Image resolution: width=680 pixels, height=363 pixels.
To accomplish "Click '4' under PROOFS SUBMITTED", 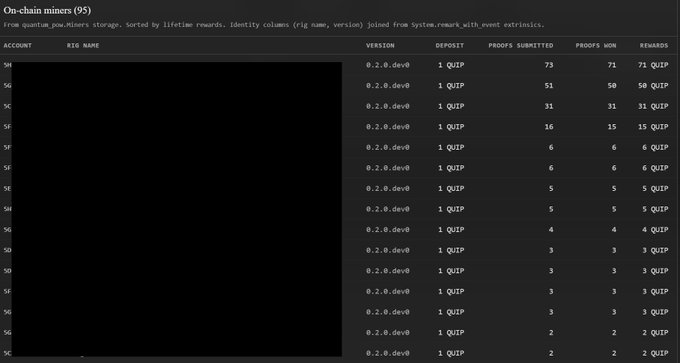I will tap(551, 229).
